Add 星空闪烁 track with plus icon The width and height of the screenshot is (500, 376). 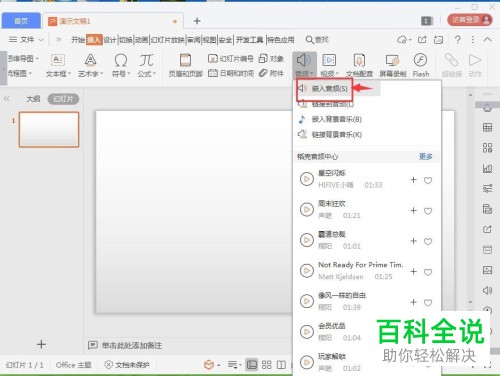tap(413, 180)
